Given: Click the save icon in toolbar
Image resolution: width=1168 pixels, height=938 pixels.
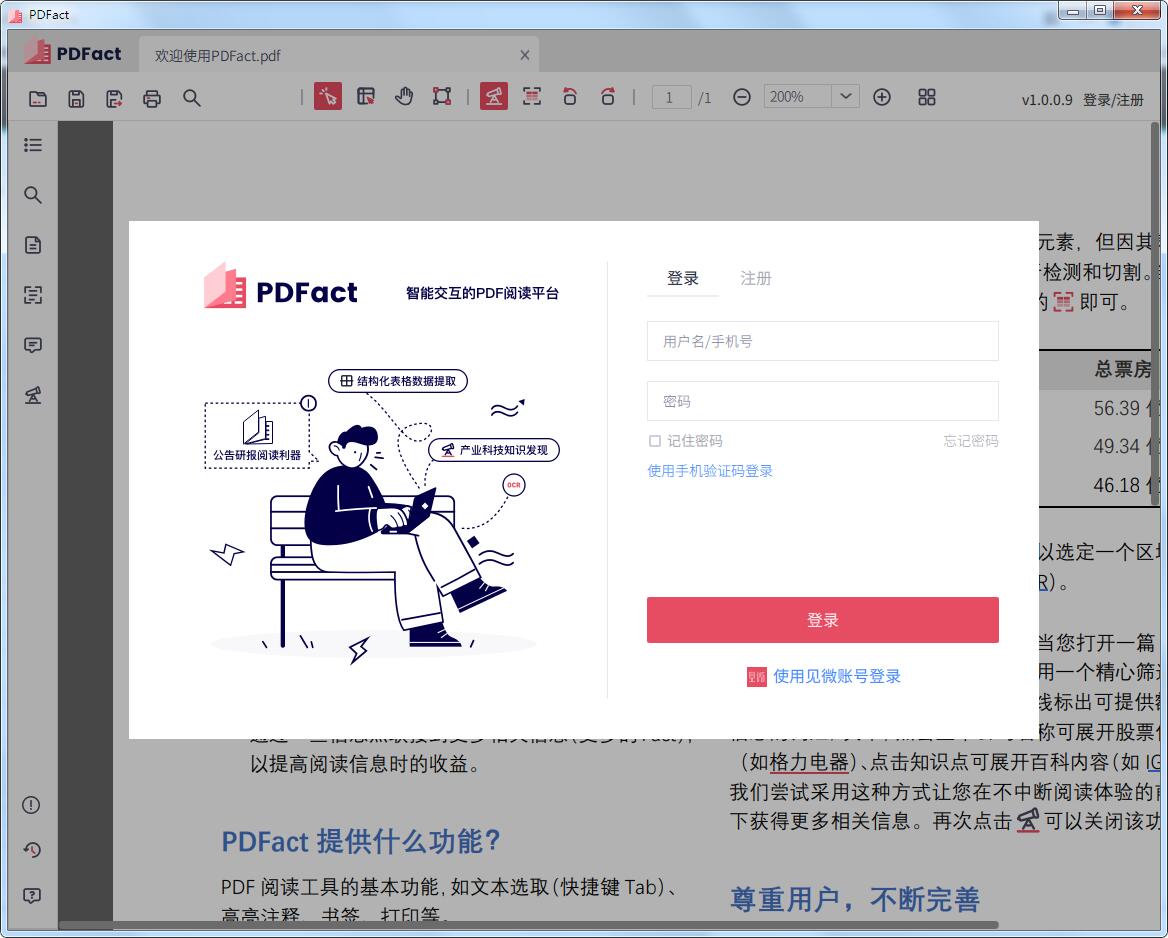Looking at the screenshot, I should pyautogui.click(x=76, y=98).
